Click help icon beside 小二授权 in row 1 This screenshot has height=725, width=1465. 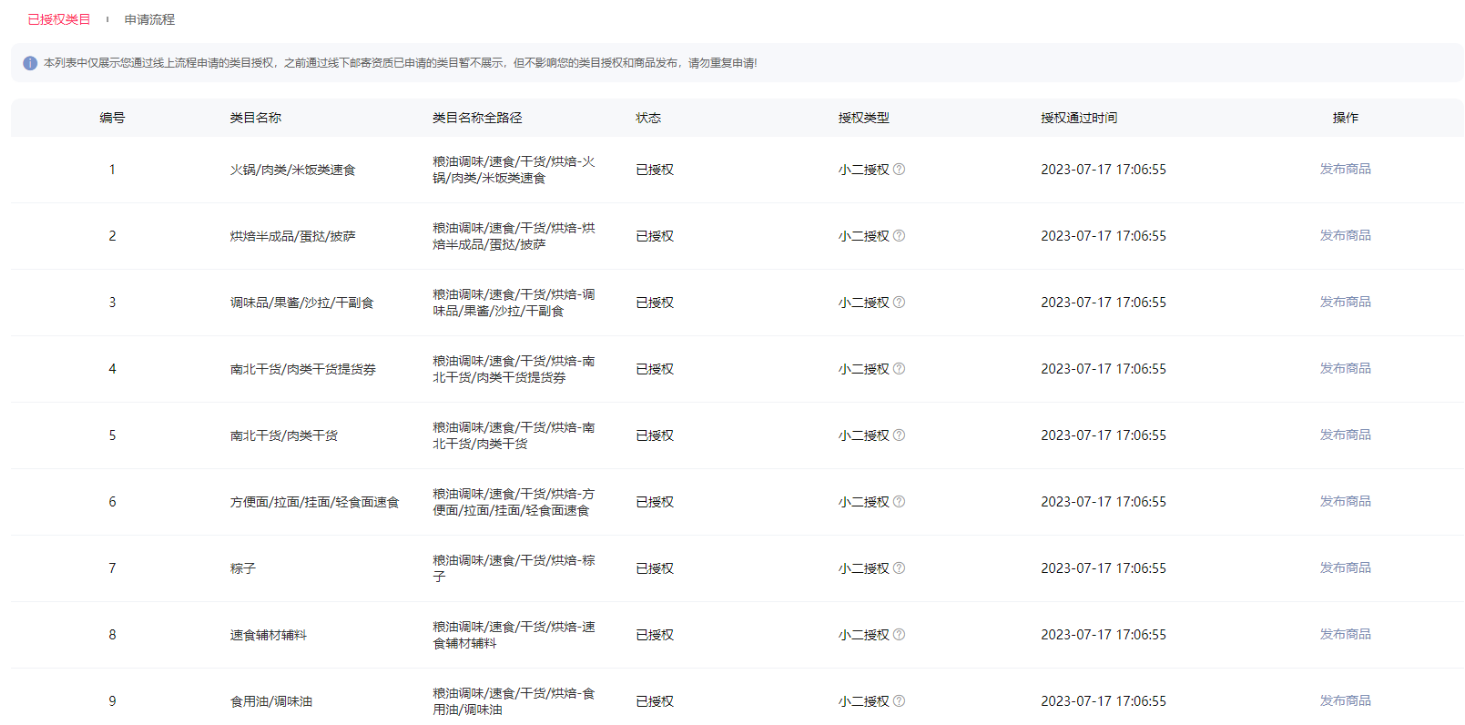[x=899, y=169]
